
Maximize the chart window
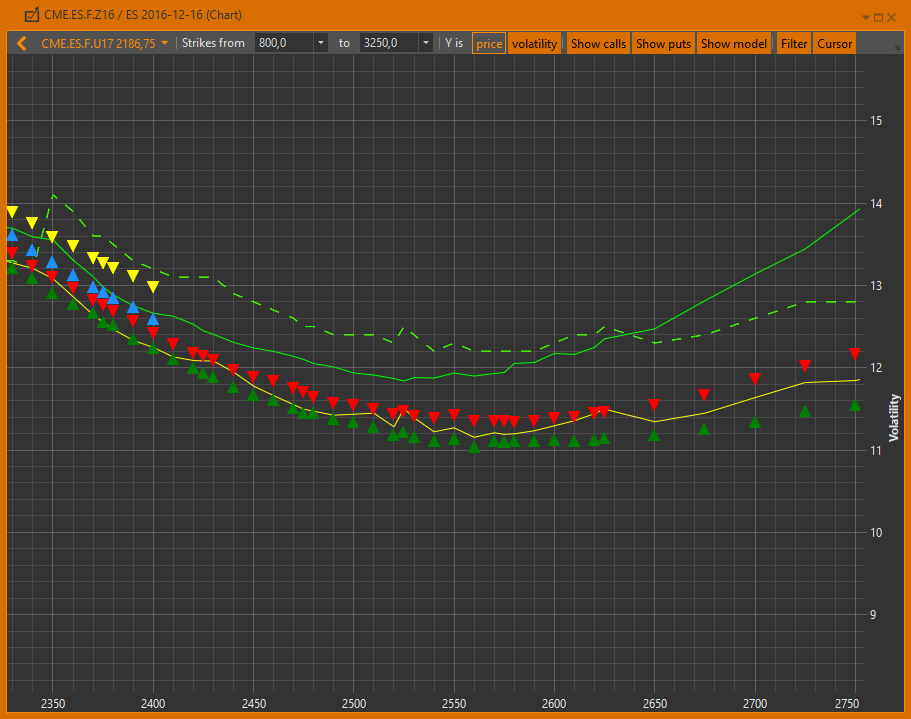[x=878, y=17]
